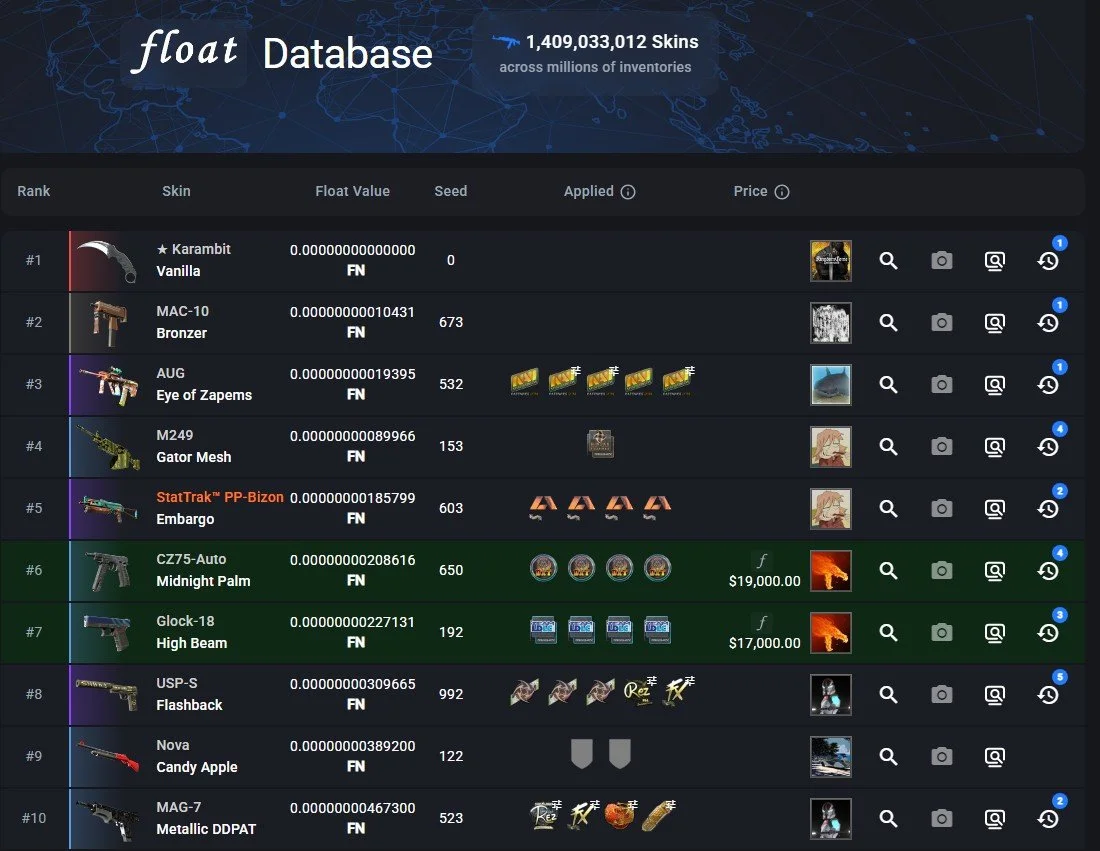Click the Karambit knife thumbnail image
Screen dimensions: 1100x851
pyautogui.click(x=107, y=261)
